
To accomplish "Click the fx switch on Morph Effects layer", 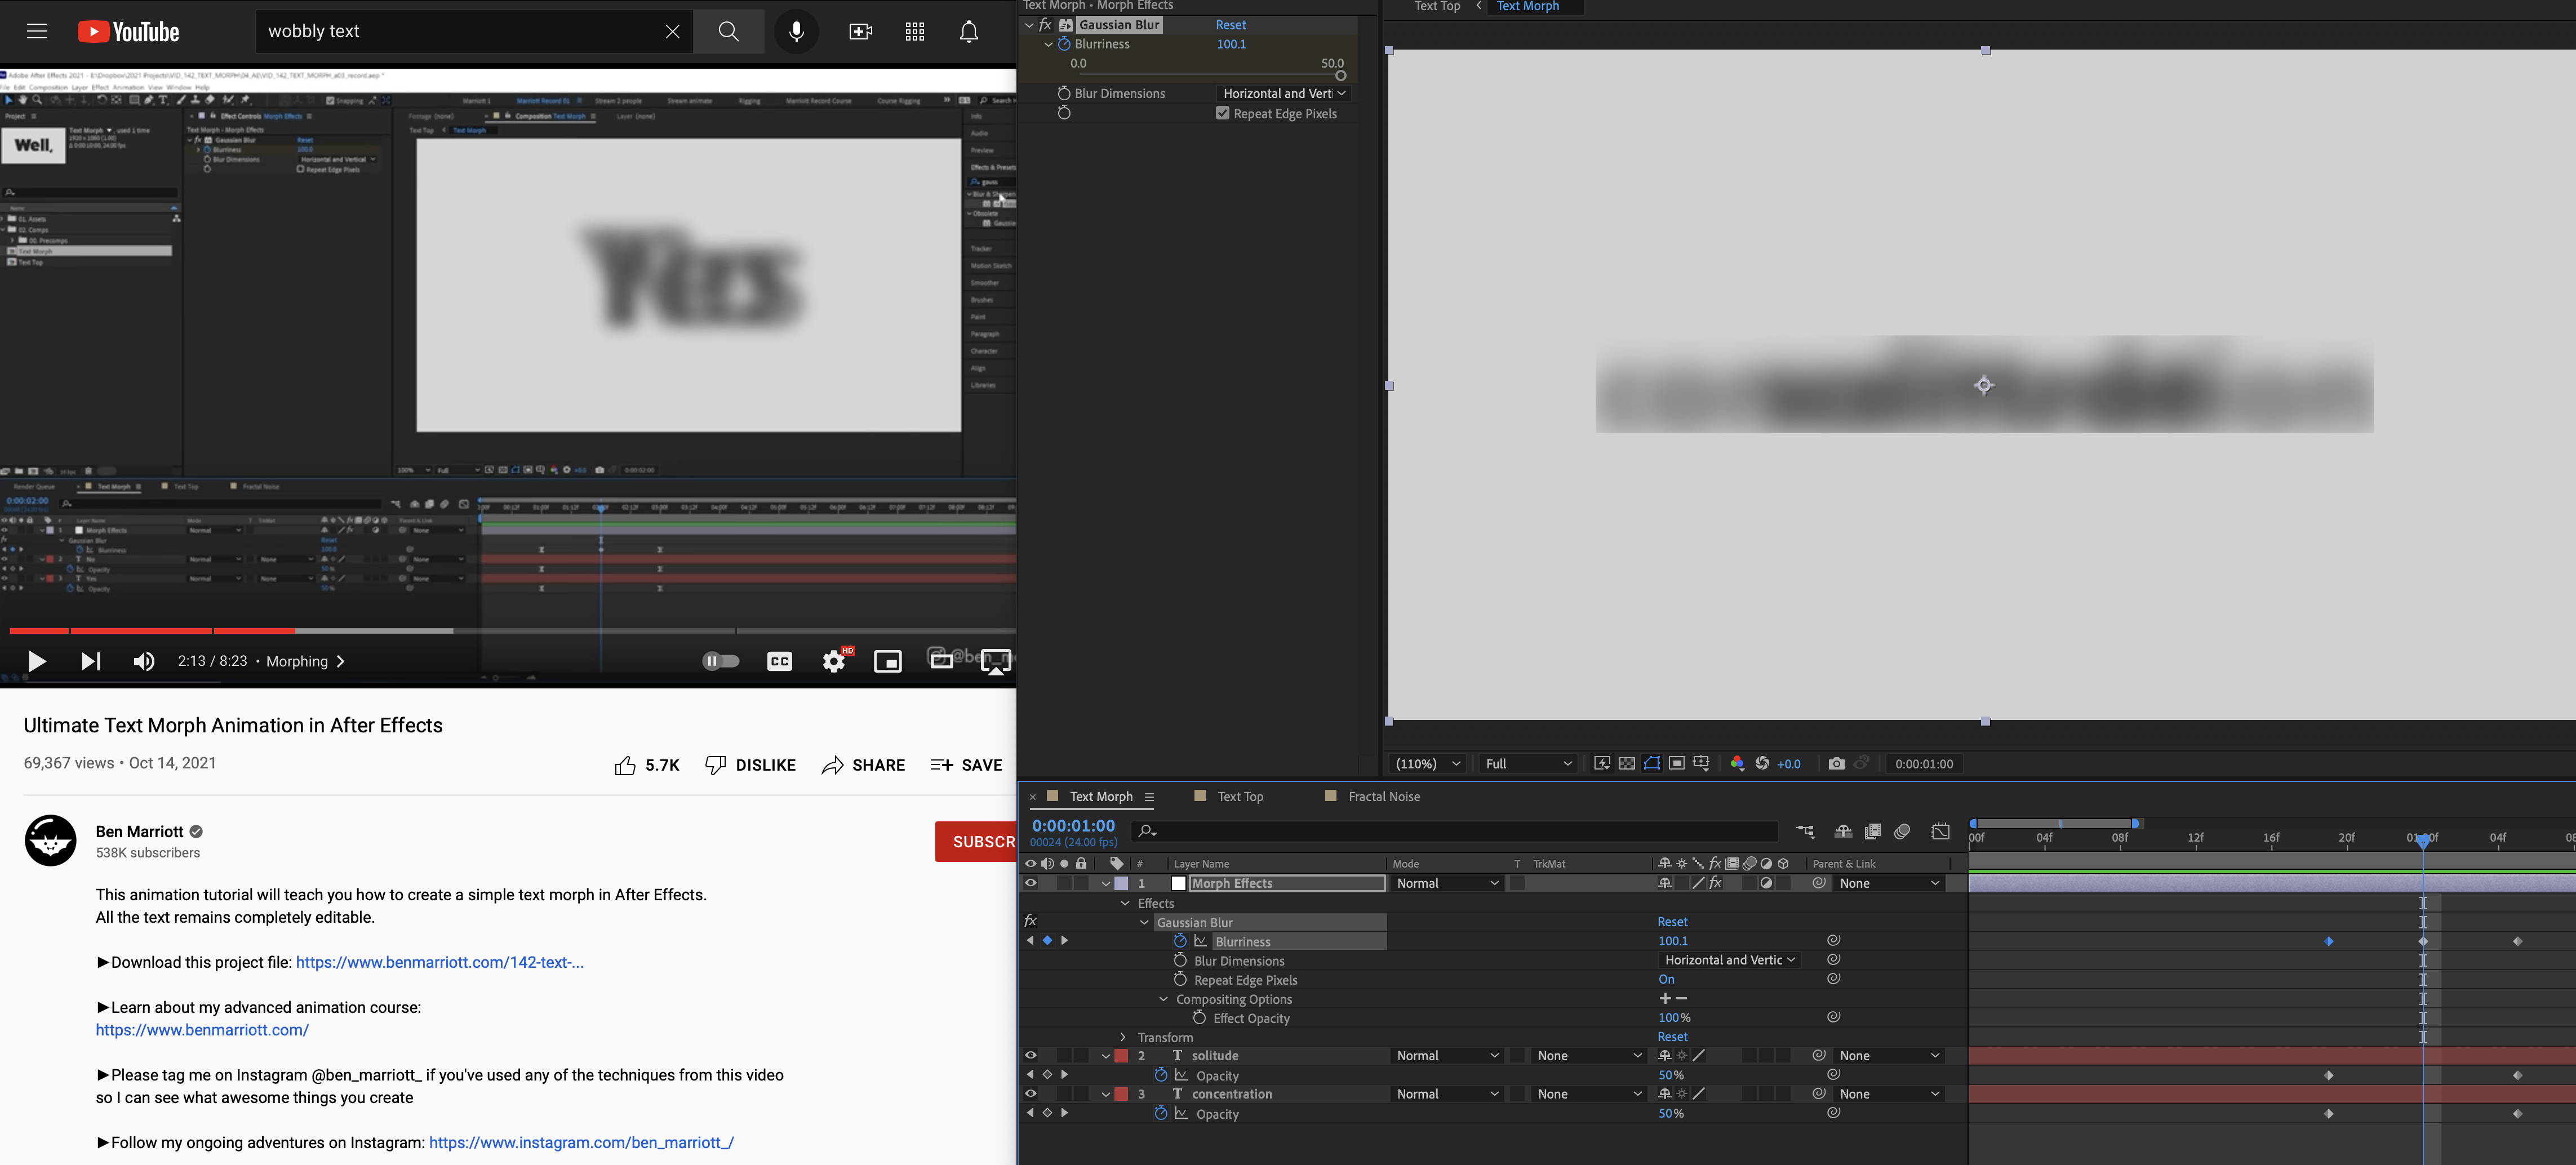I will pos(1716,883).
